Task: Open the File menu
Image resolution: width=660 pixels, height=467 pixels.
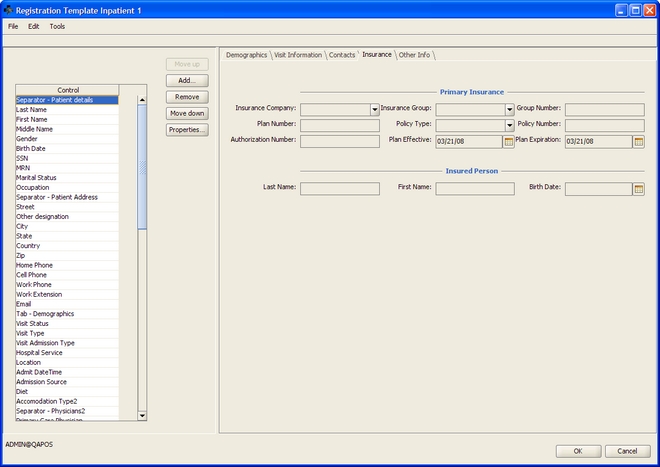Action: point(13,26)
